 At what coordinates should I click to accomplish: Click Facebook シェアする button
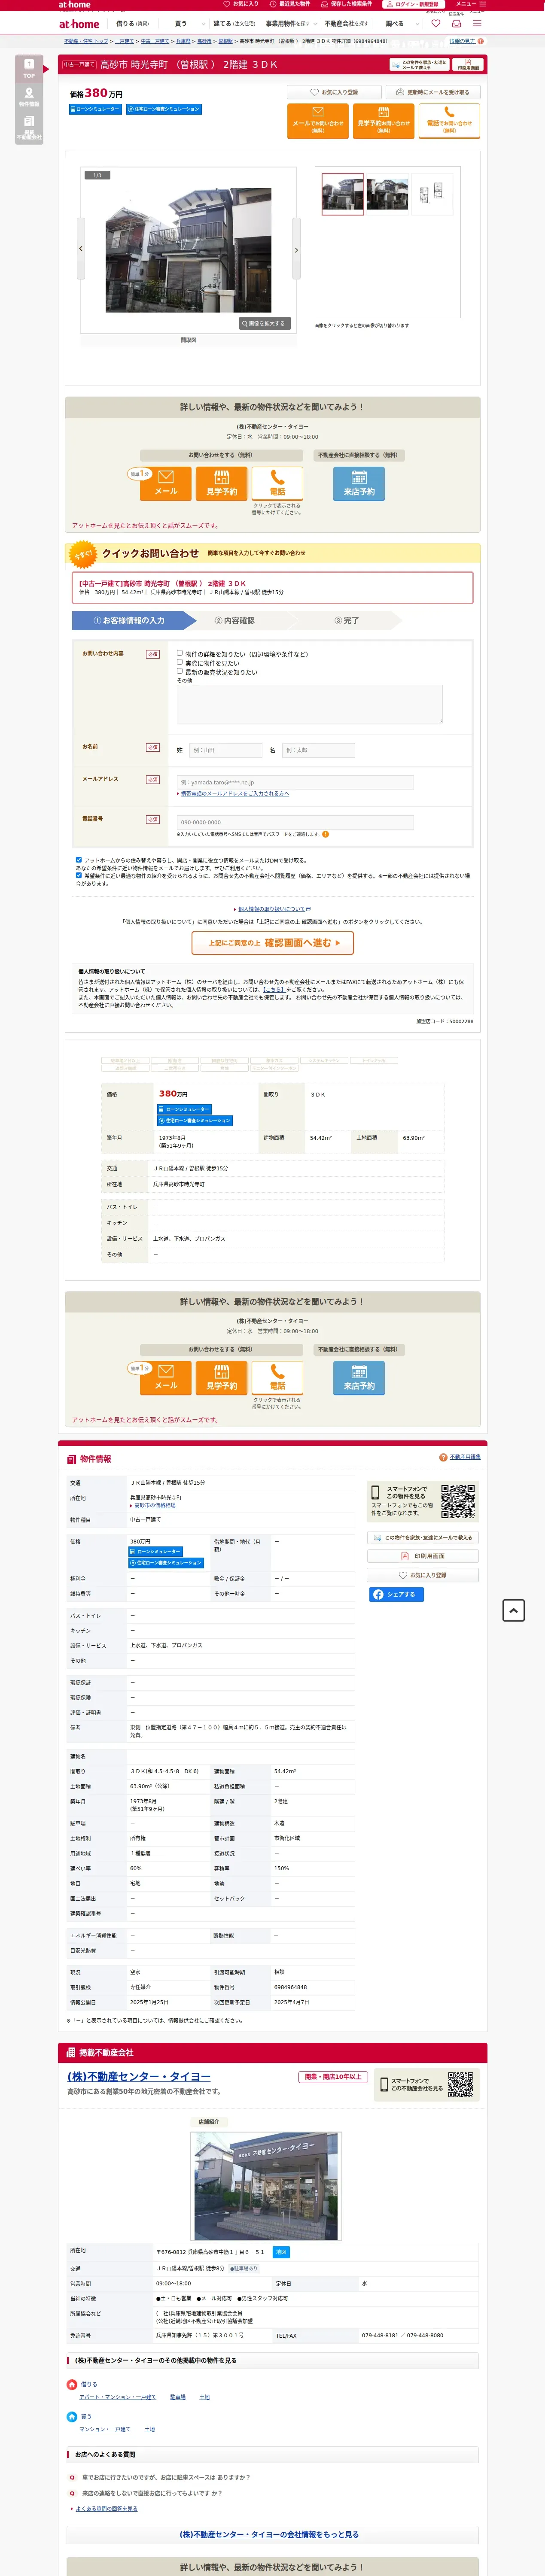396,1594
